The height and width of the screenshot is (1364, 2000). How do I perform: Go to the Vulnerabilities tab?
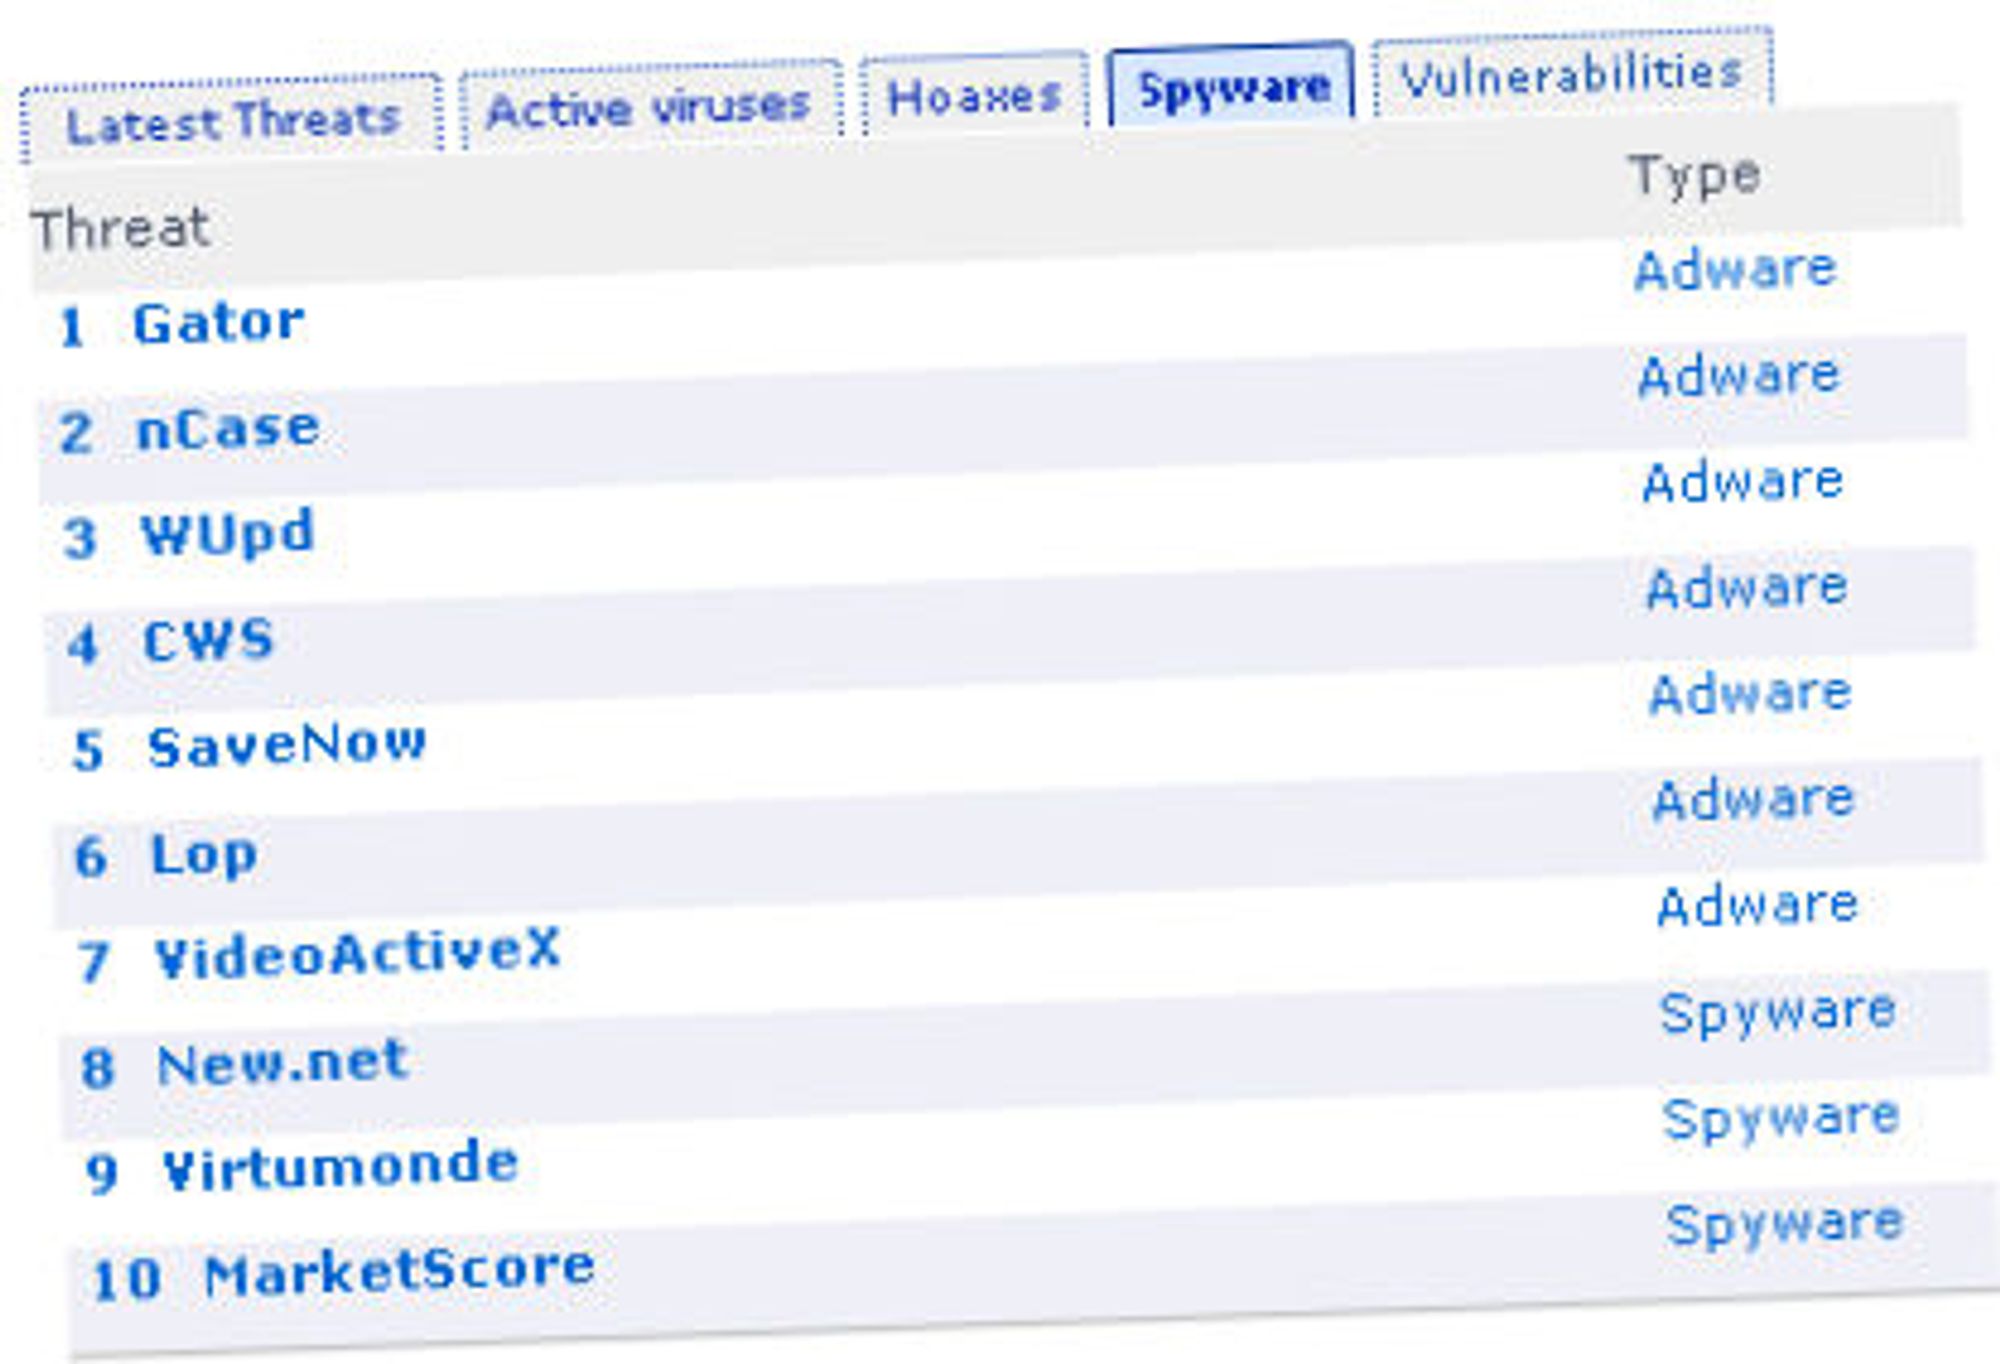1573,72
